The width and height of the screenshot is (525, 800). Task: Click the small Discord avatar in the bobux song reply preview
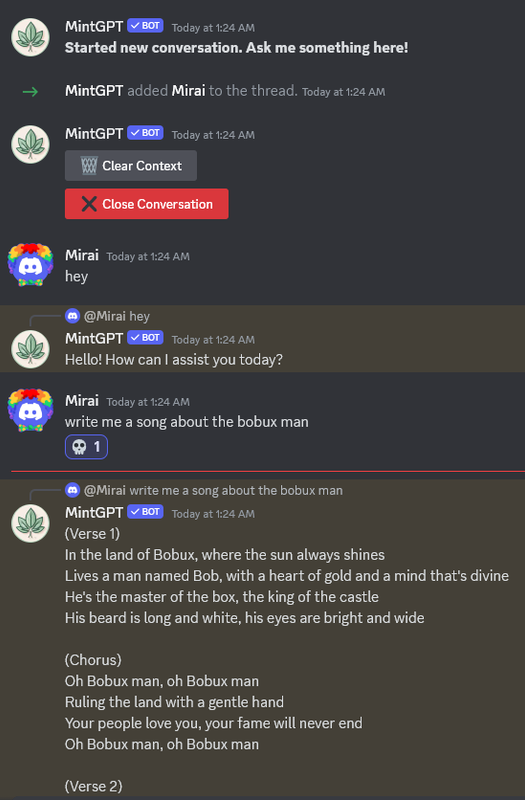pos(72,490)
